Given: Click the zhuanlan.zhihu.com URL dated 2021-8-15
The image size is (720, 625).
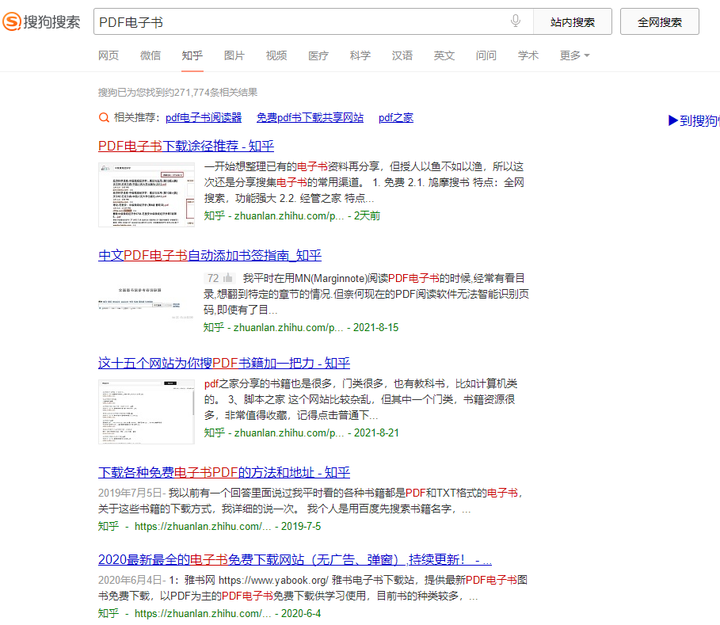Looking at the screenshot, I should (x=288, y=327).
